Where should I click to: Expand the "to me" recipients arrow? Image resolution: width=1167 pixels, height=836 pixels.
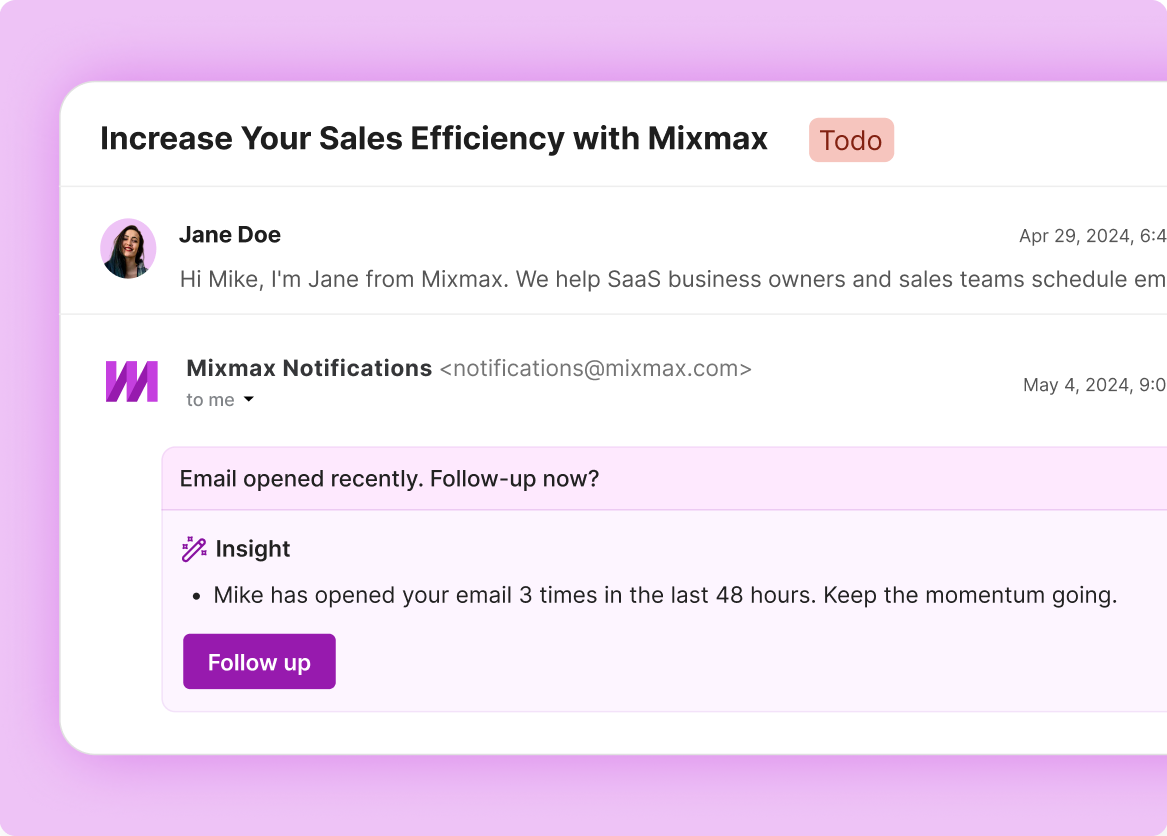[x=249, y=400]
